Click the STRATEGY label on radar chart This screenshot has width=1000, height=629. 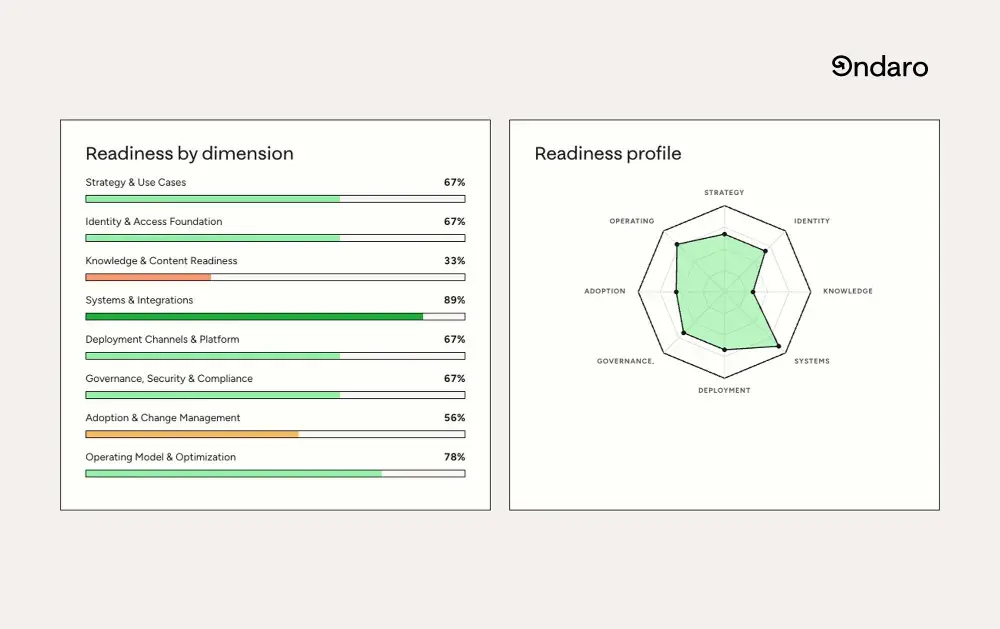pyautogui.click(x=724, y=193)
